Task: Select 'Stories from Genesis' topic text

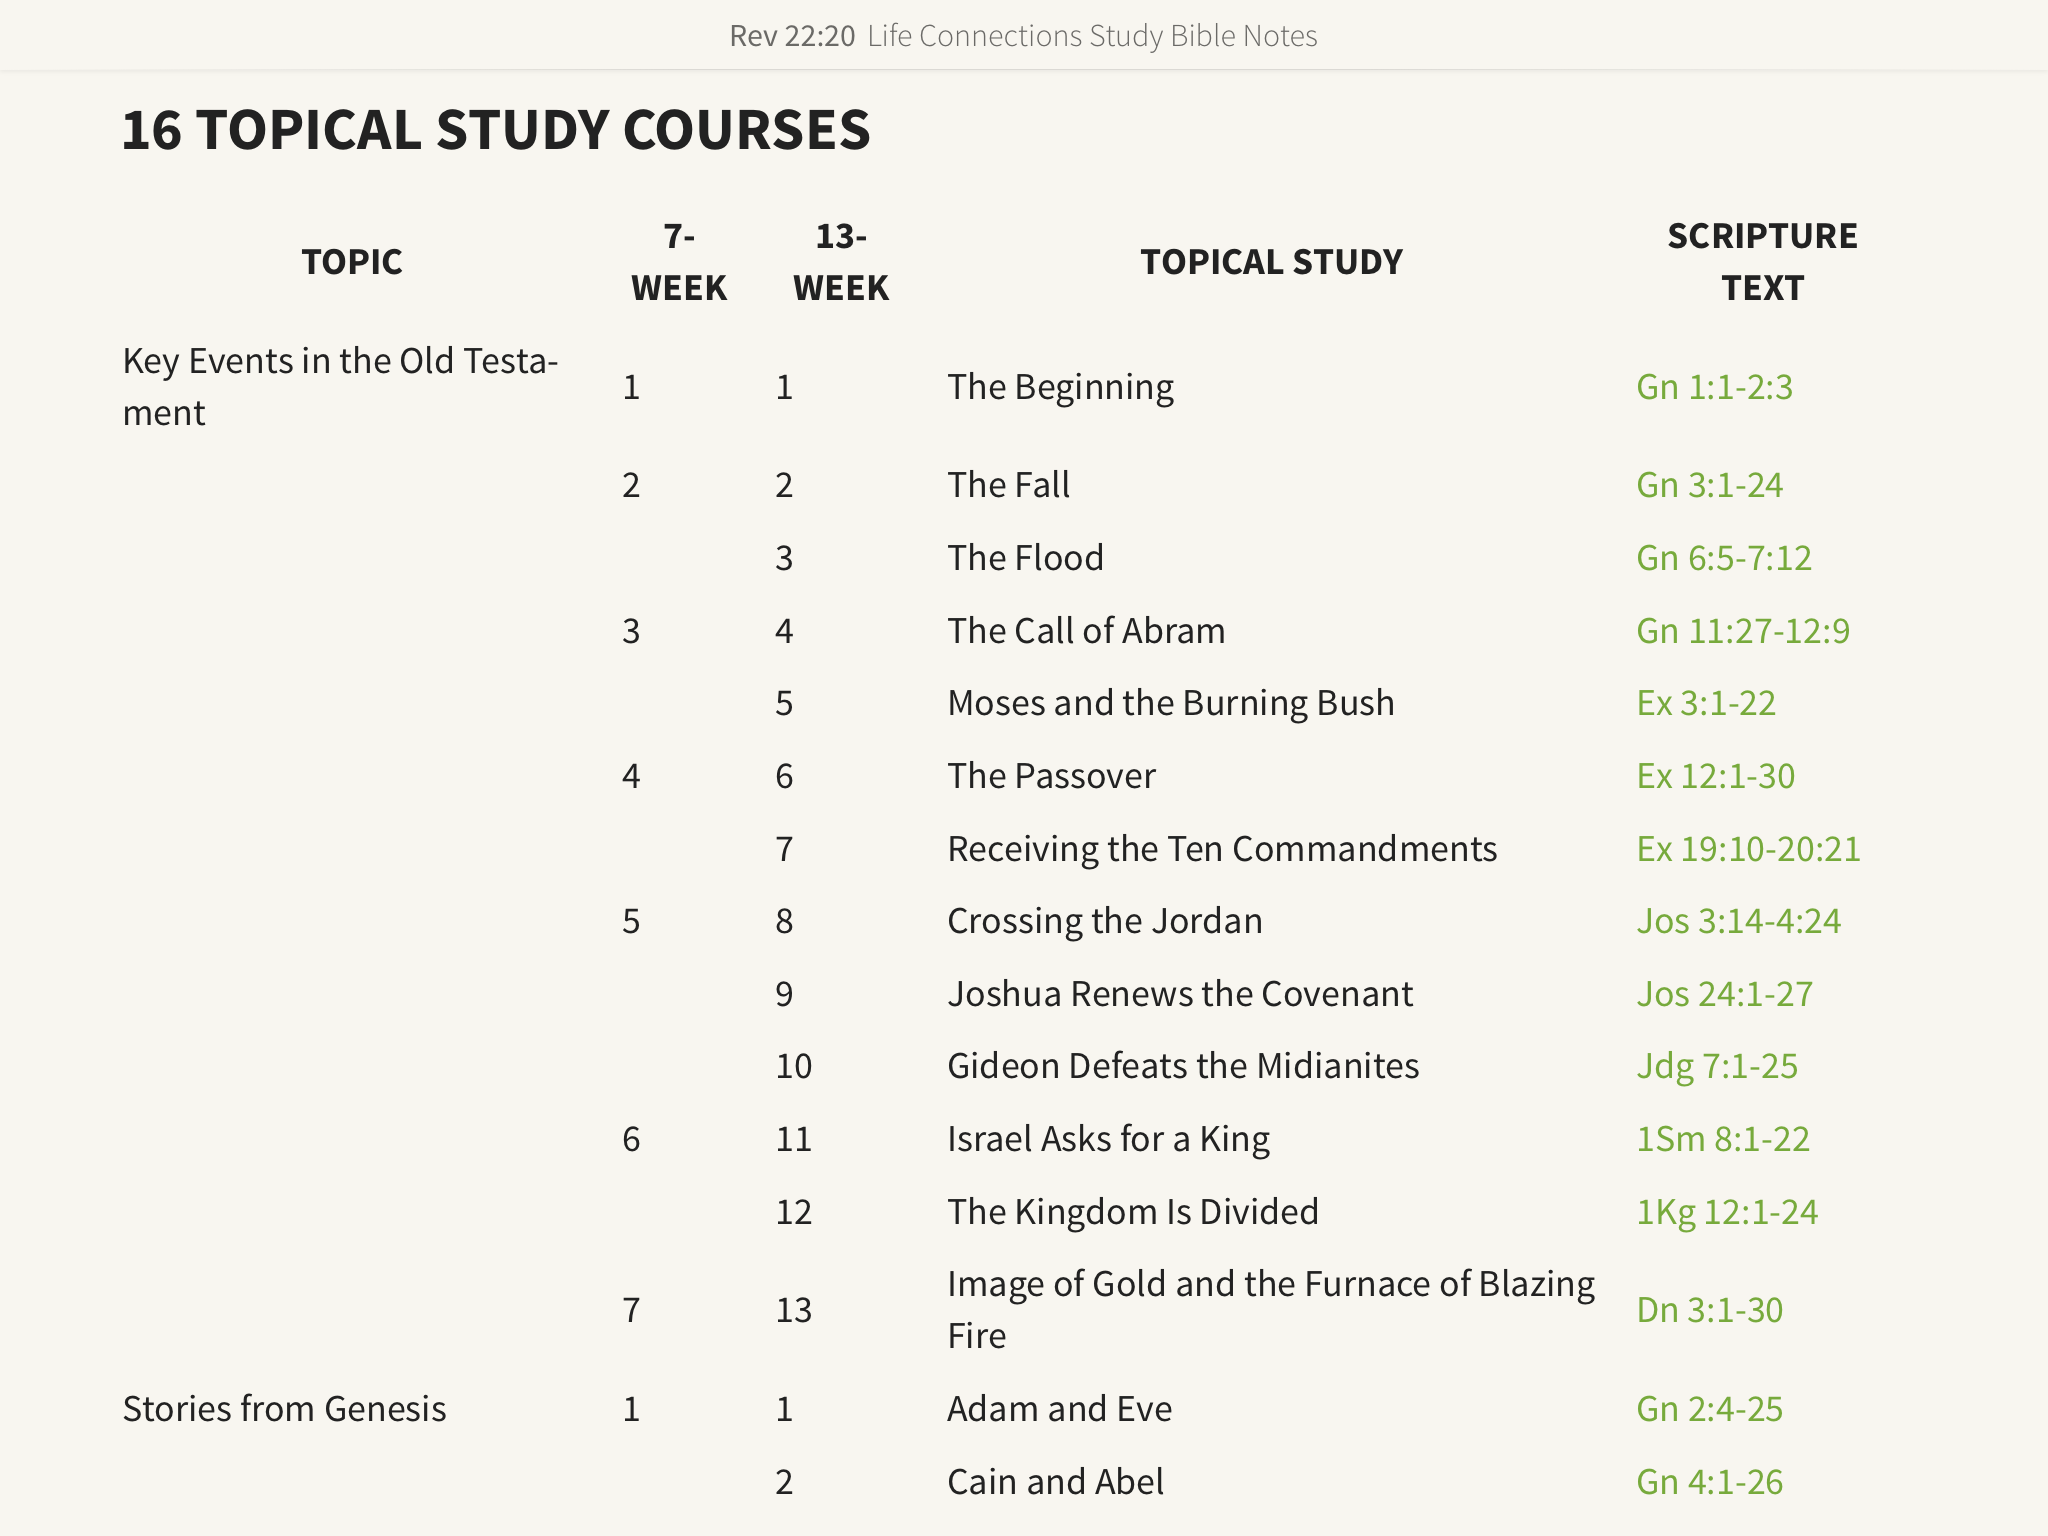Action: (284, 1409)
